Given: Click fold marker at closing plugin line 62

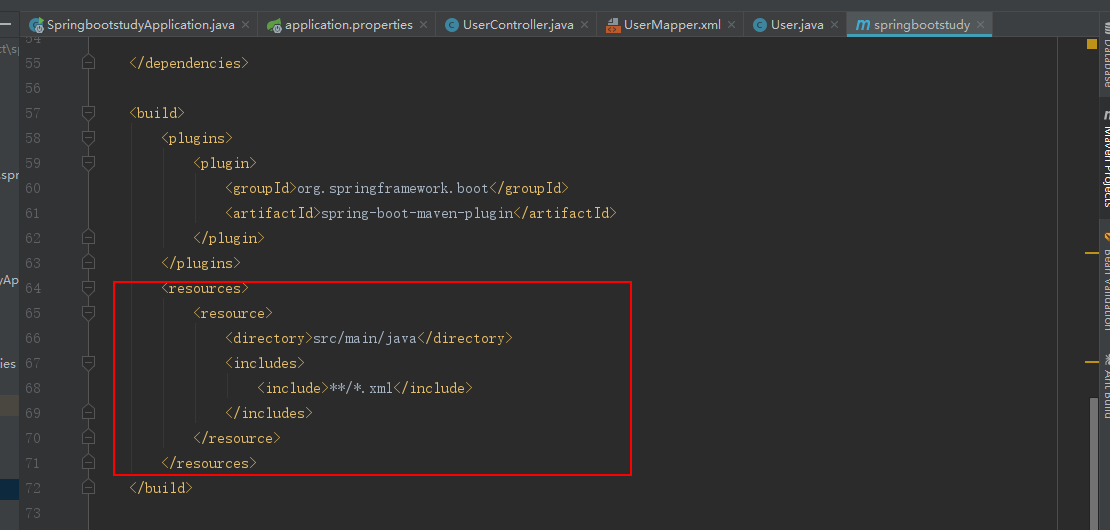Looking at the screenshot, I should click(x=88, y=238).
